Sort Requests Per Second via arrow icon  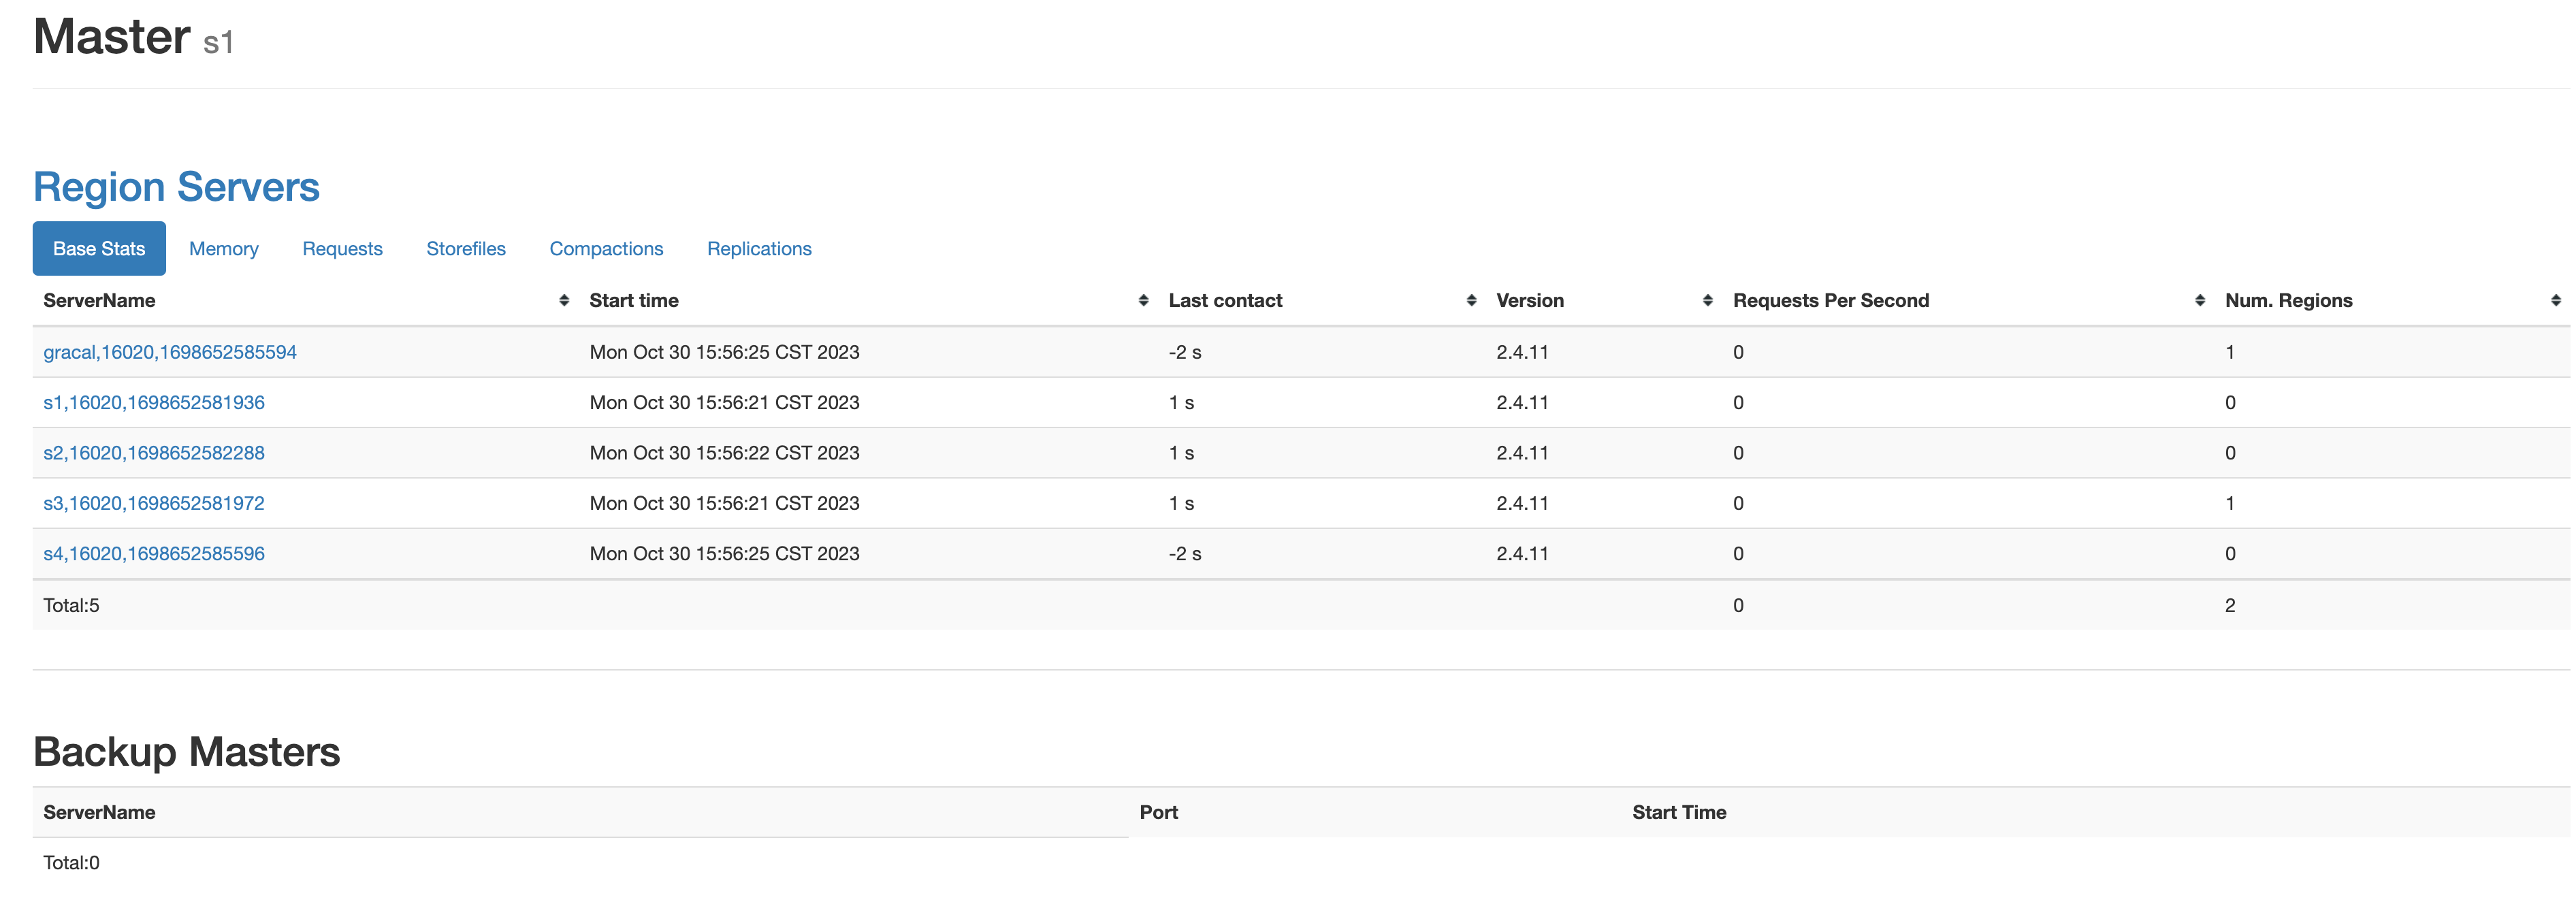[2199, 301]
